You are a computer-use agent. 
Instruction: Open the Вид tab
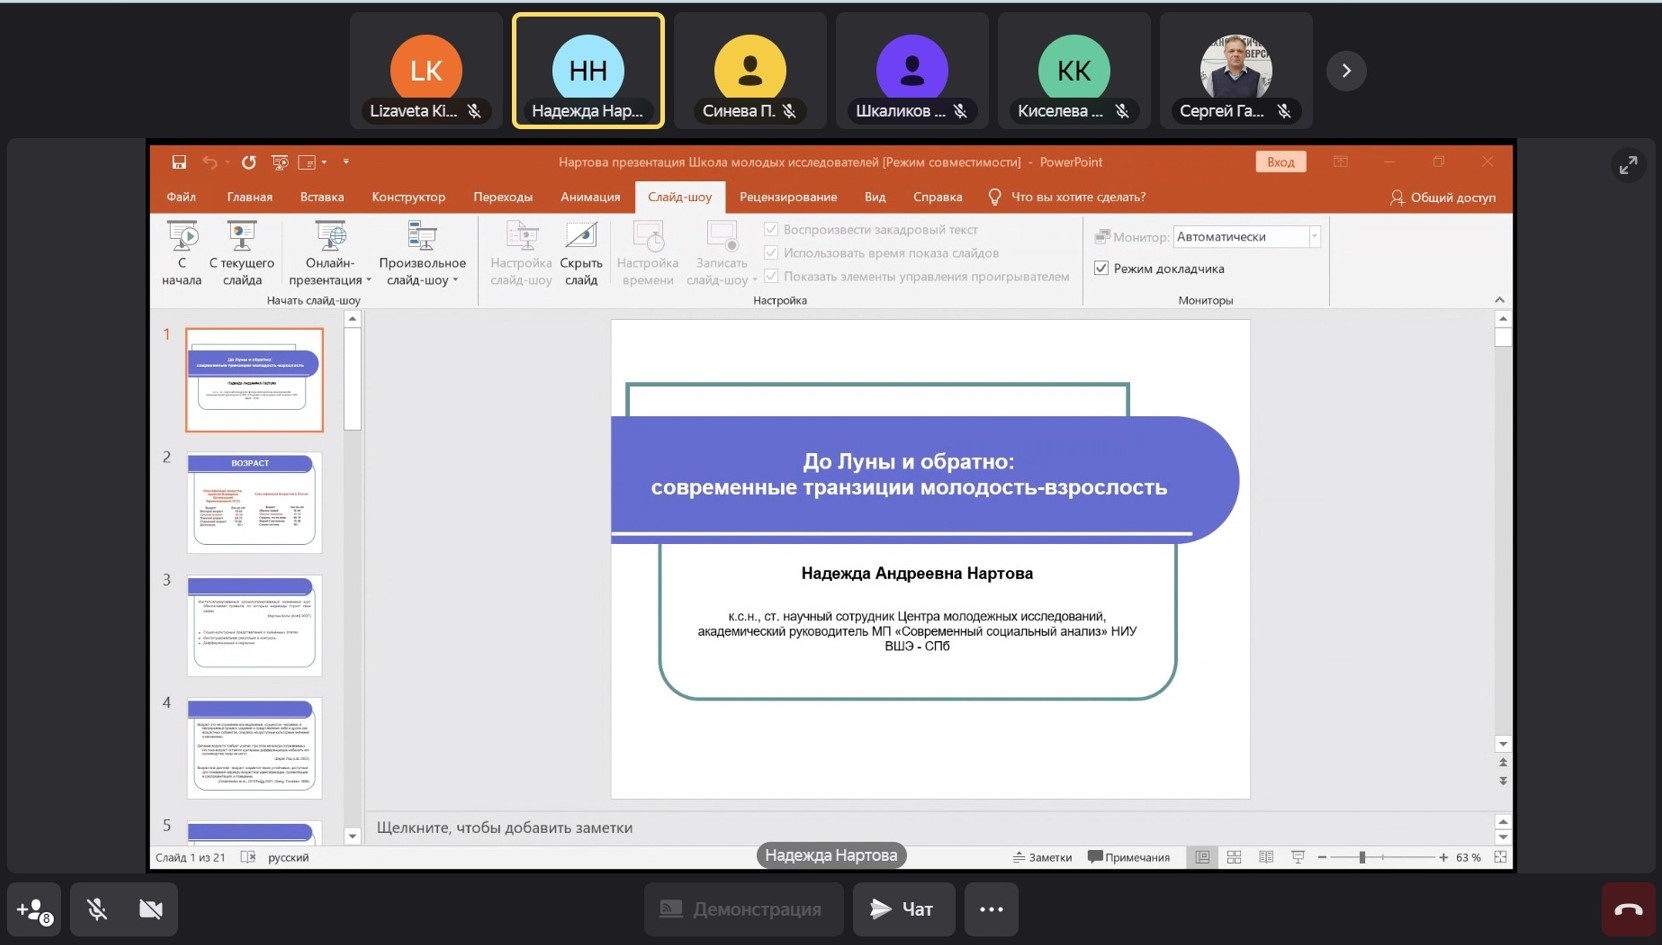point(875,197)
